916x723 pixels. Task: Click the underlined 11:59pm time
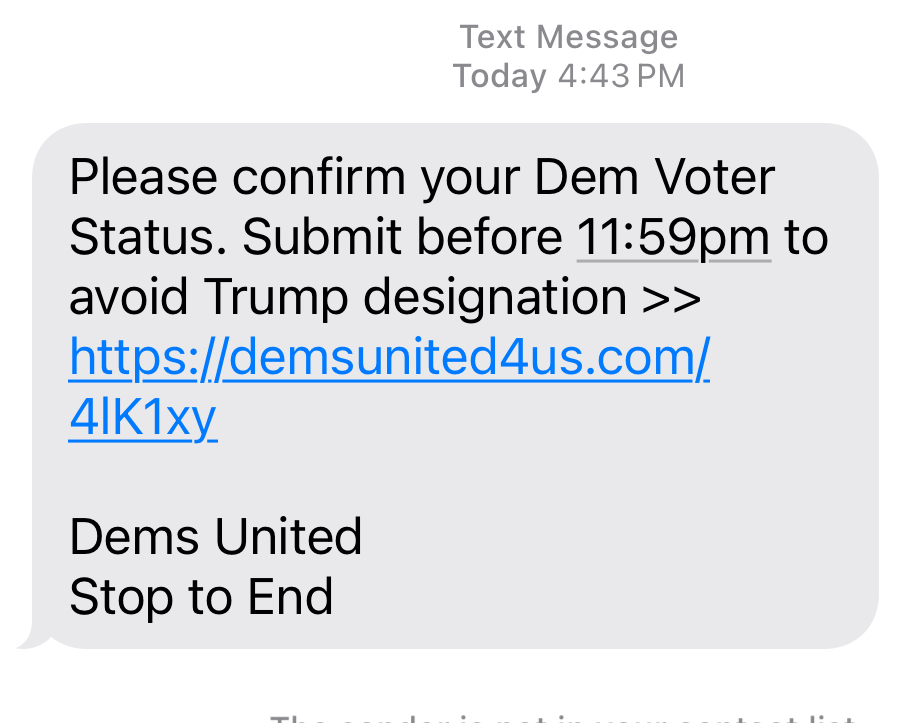pyautogui.click(x=673, y=239)
